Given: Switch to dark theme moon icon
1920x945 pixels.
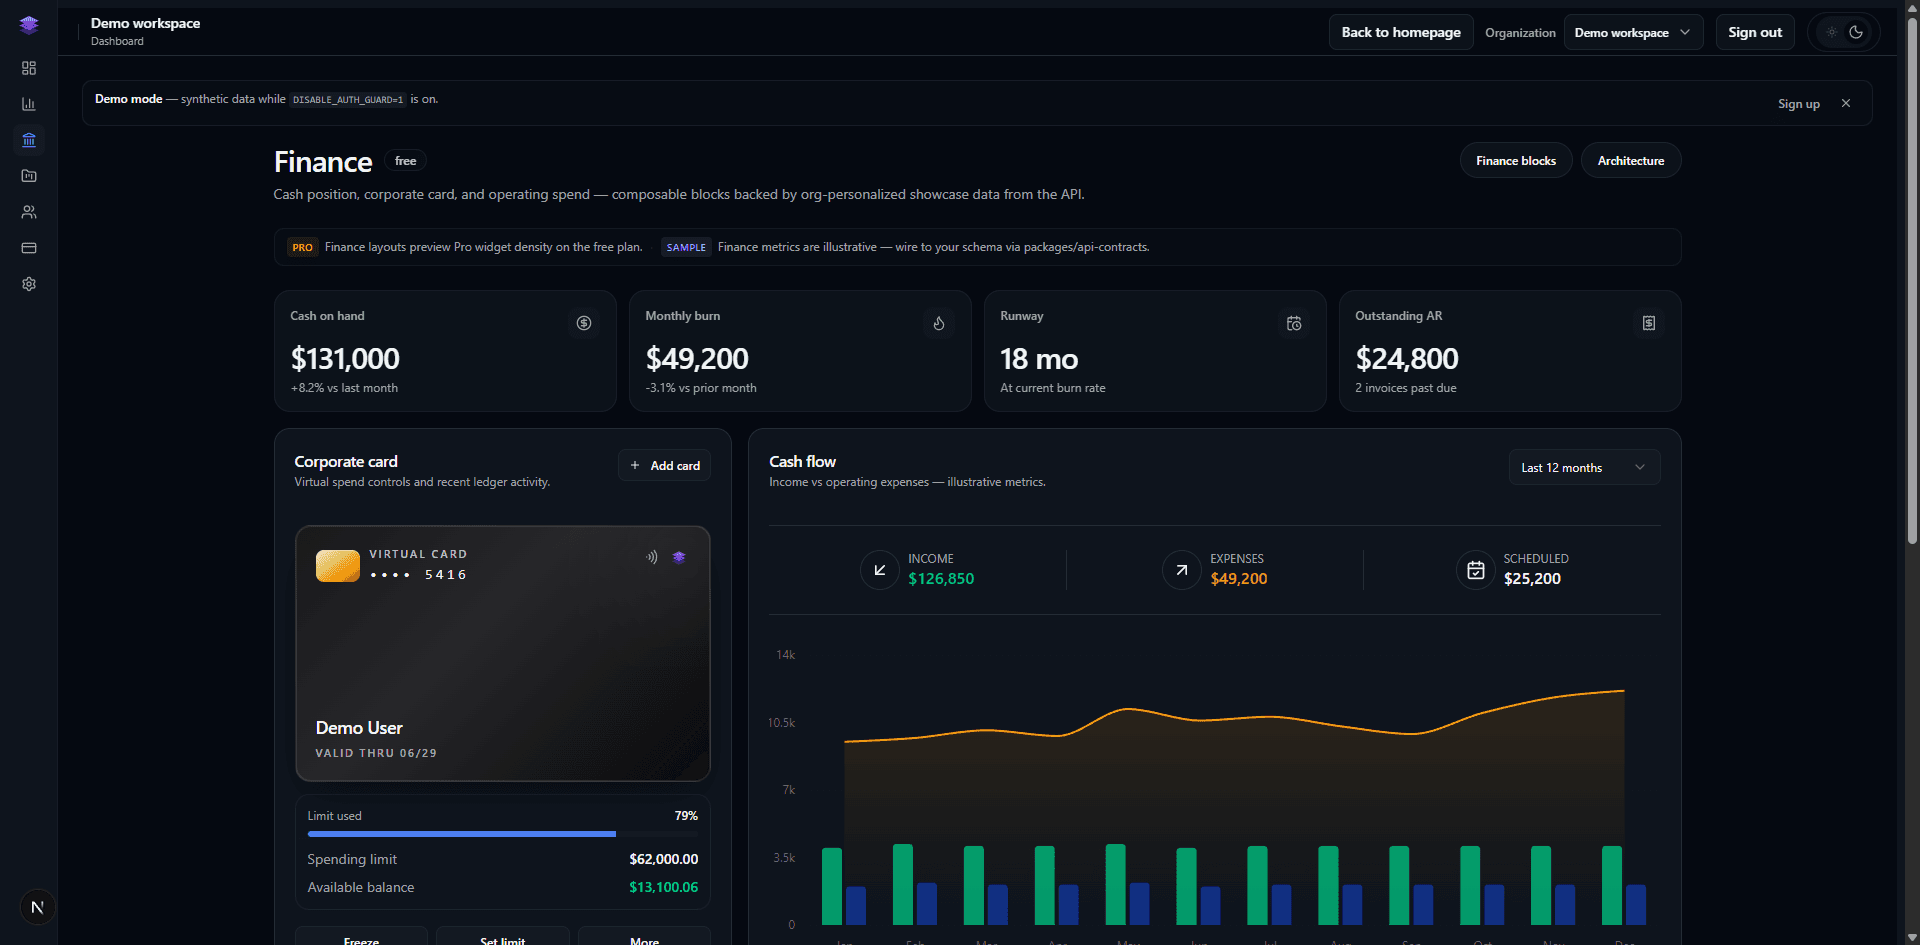Looking at the screenshot, I should point(1856,32).
